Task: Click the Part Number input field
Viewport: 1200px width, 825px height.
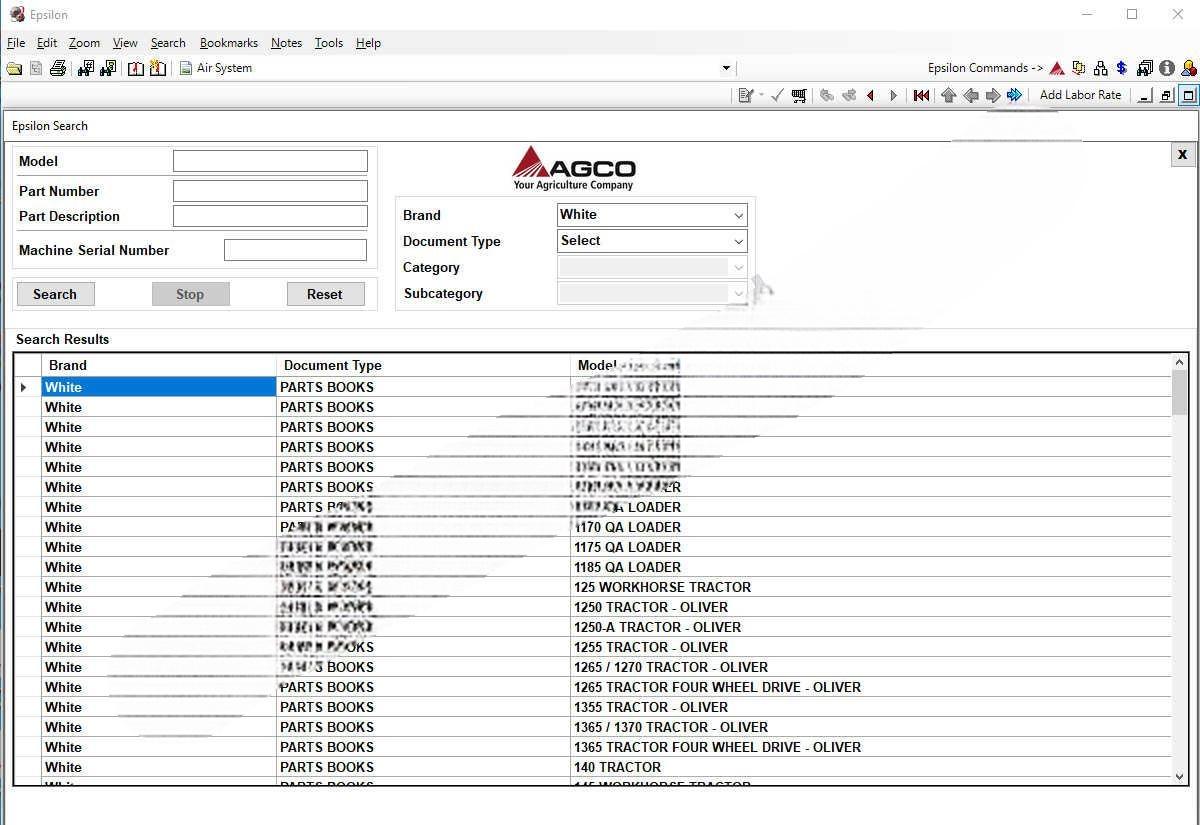Action: [x=270, y=191]
